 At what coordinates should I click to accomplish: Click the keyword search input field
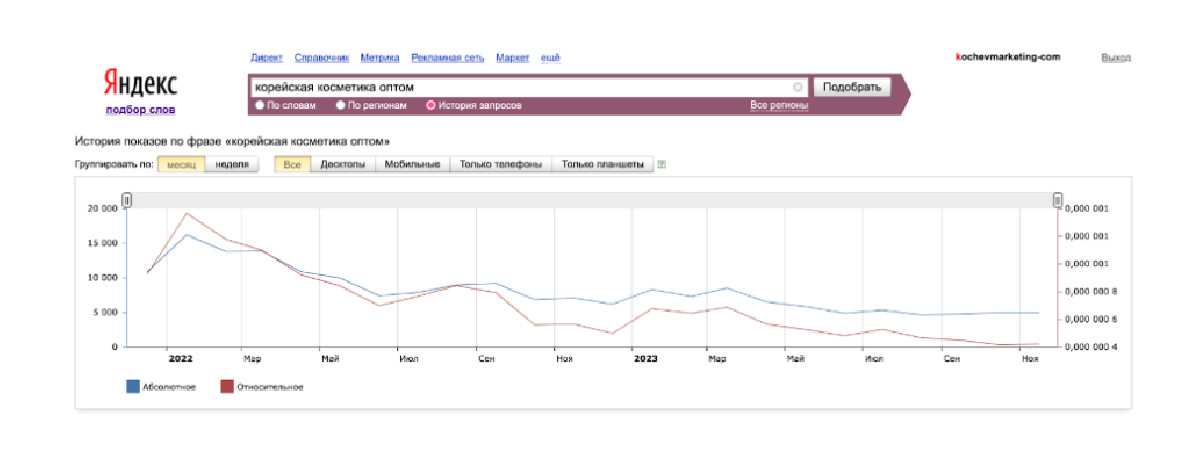click(520, 87)
